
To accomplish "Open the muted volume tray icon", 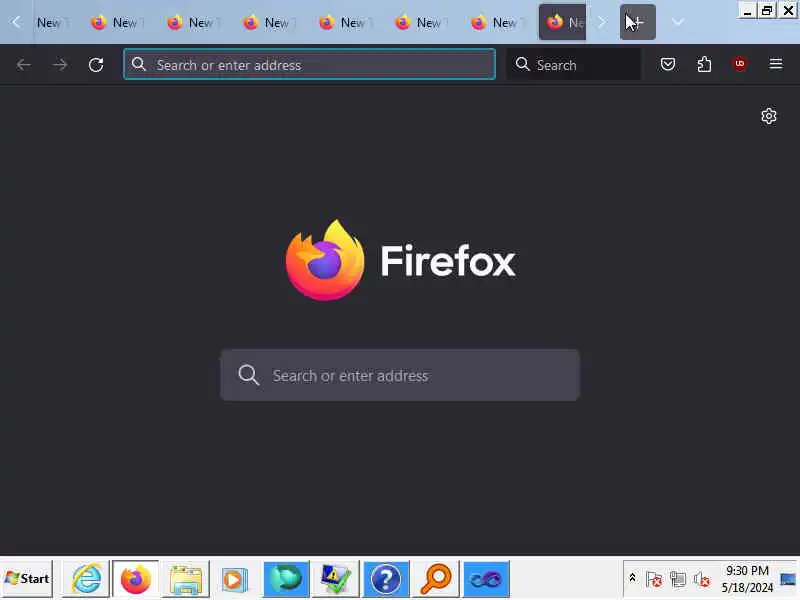I will [x=702, y=579].
